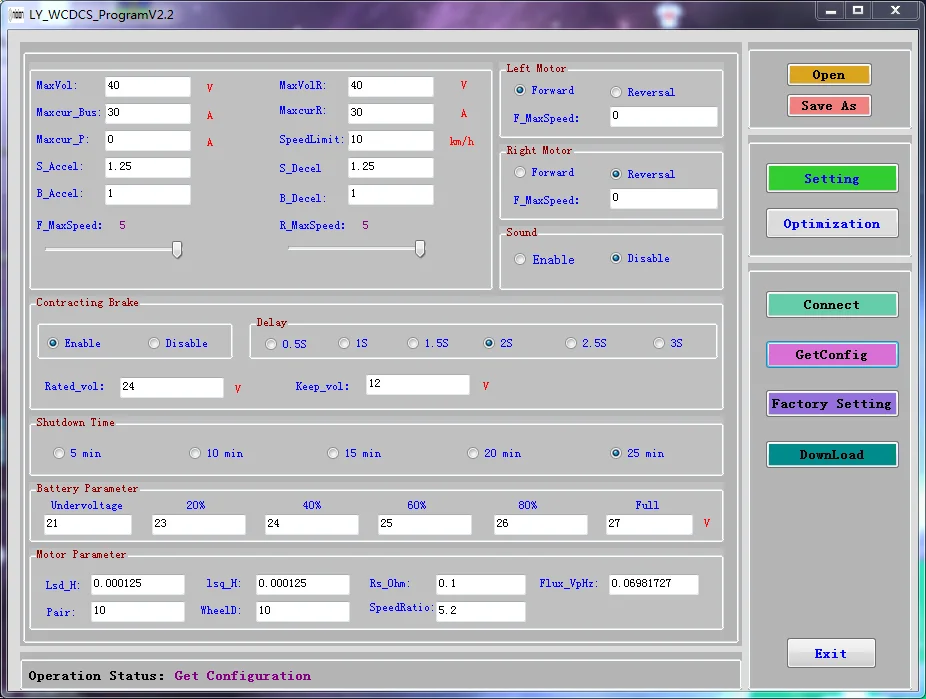The image size is (926, 699).
Task: Select Reversal for the Left Motor
Action: pyautogui.click(x=616, y=92)
